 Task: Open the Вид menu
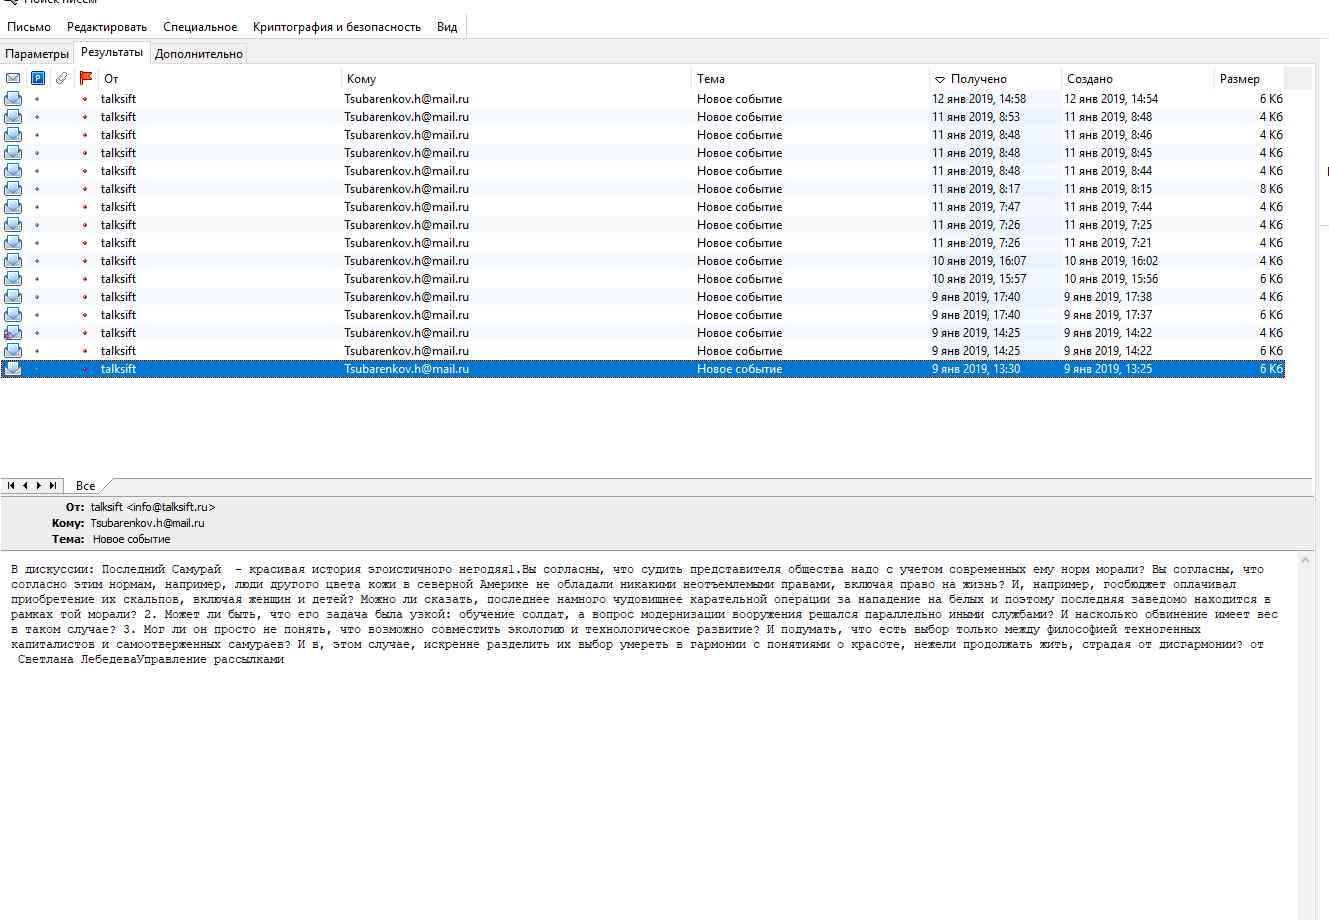[x=447, y=27]
